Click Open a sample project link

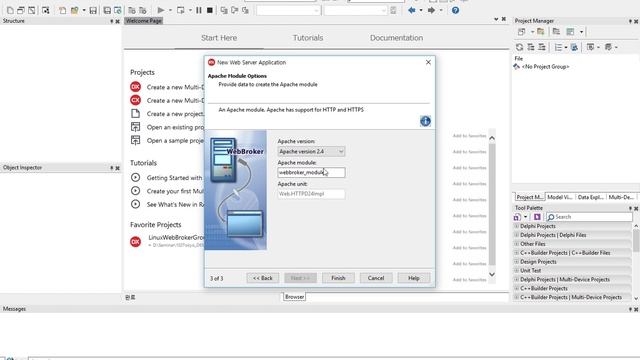click(175, 140)
